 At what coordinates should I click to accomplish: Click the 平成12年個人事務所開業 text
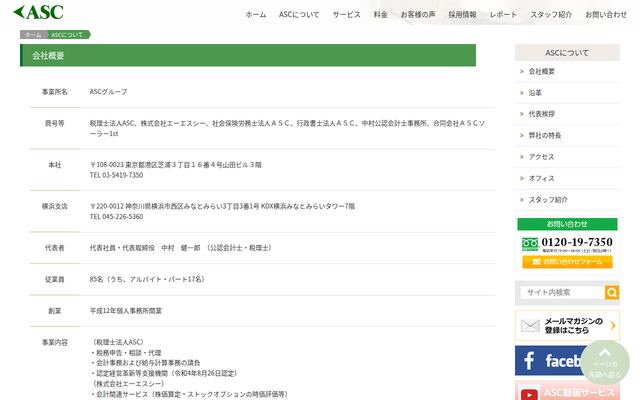coord(126,311)
